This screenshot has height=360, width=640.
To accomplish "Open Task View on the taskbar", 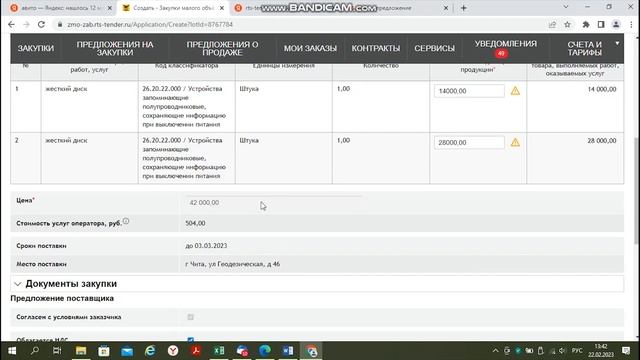I will coord(57,351).
